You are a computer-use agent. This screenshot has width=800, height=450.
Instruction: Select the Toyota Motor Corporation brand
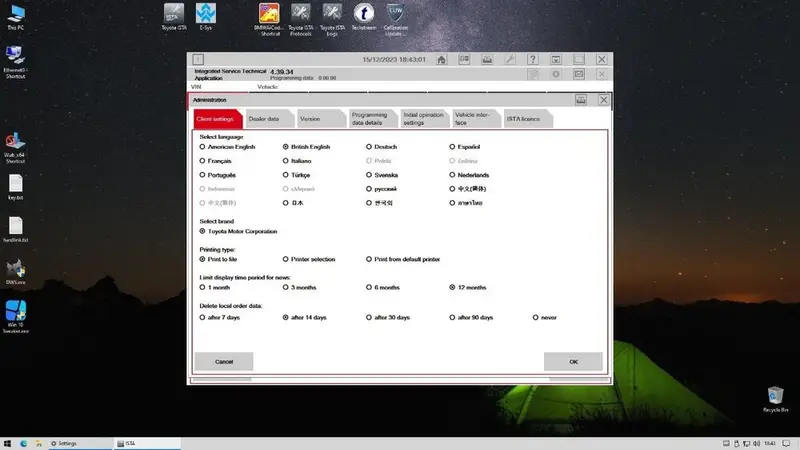203,231
